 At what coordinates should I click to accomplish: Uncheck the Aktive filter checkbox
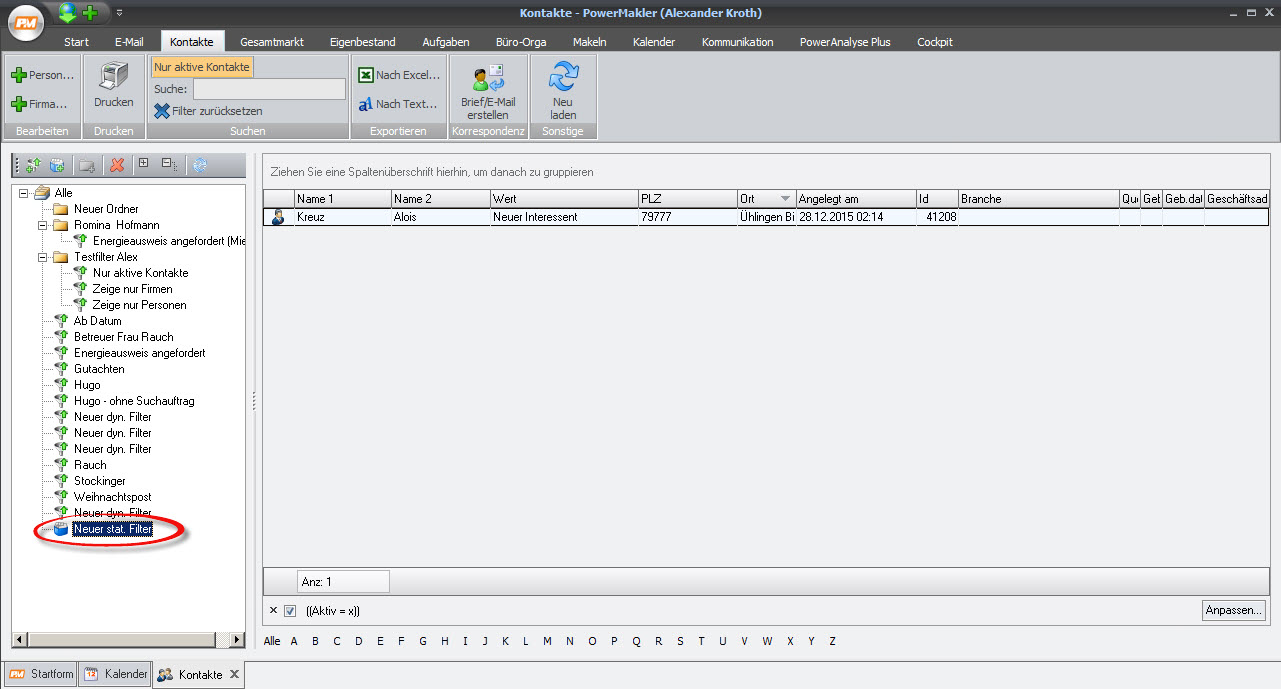point(290,611)
